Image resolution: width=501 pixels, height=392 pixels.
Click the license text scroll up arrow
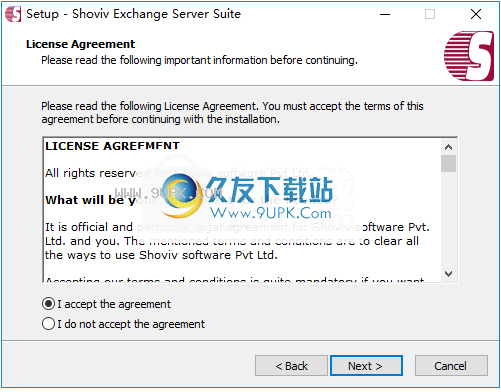coord(448,147)
